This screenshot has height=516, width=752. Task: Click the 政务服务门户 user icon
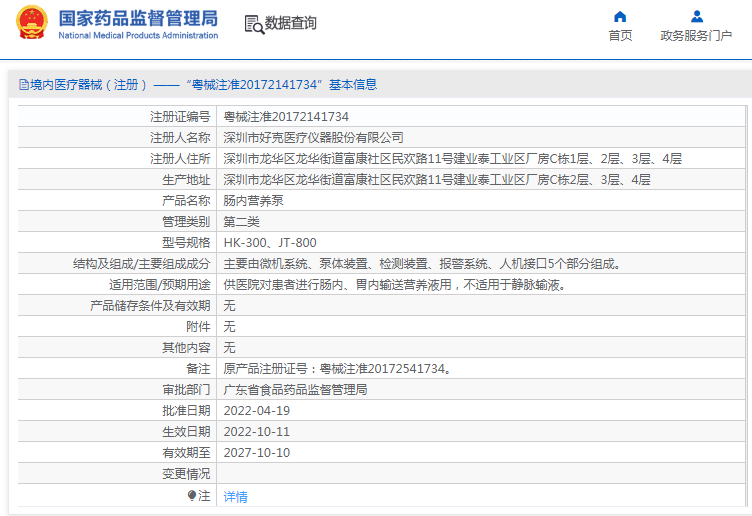click(696, 17)
